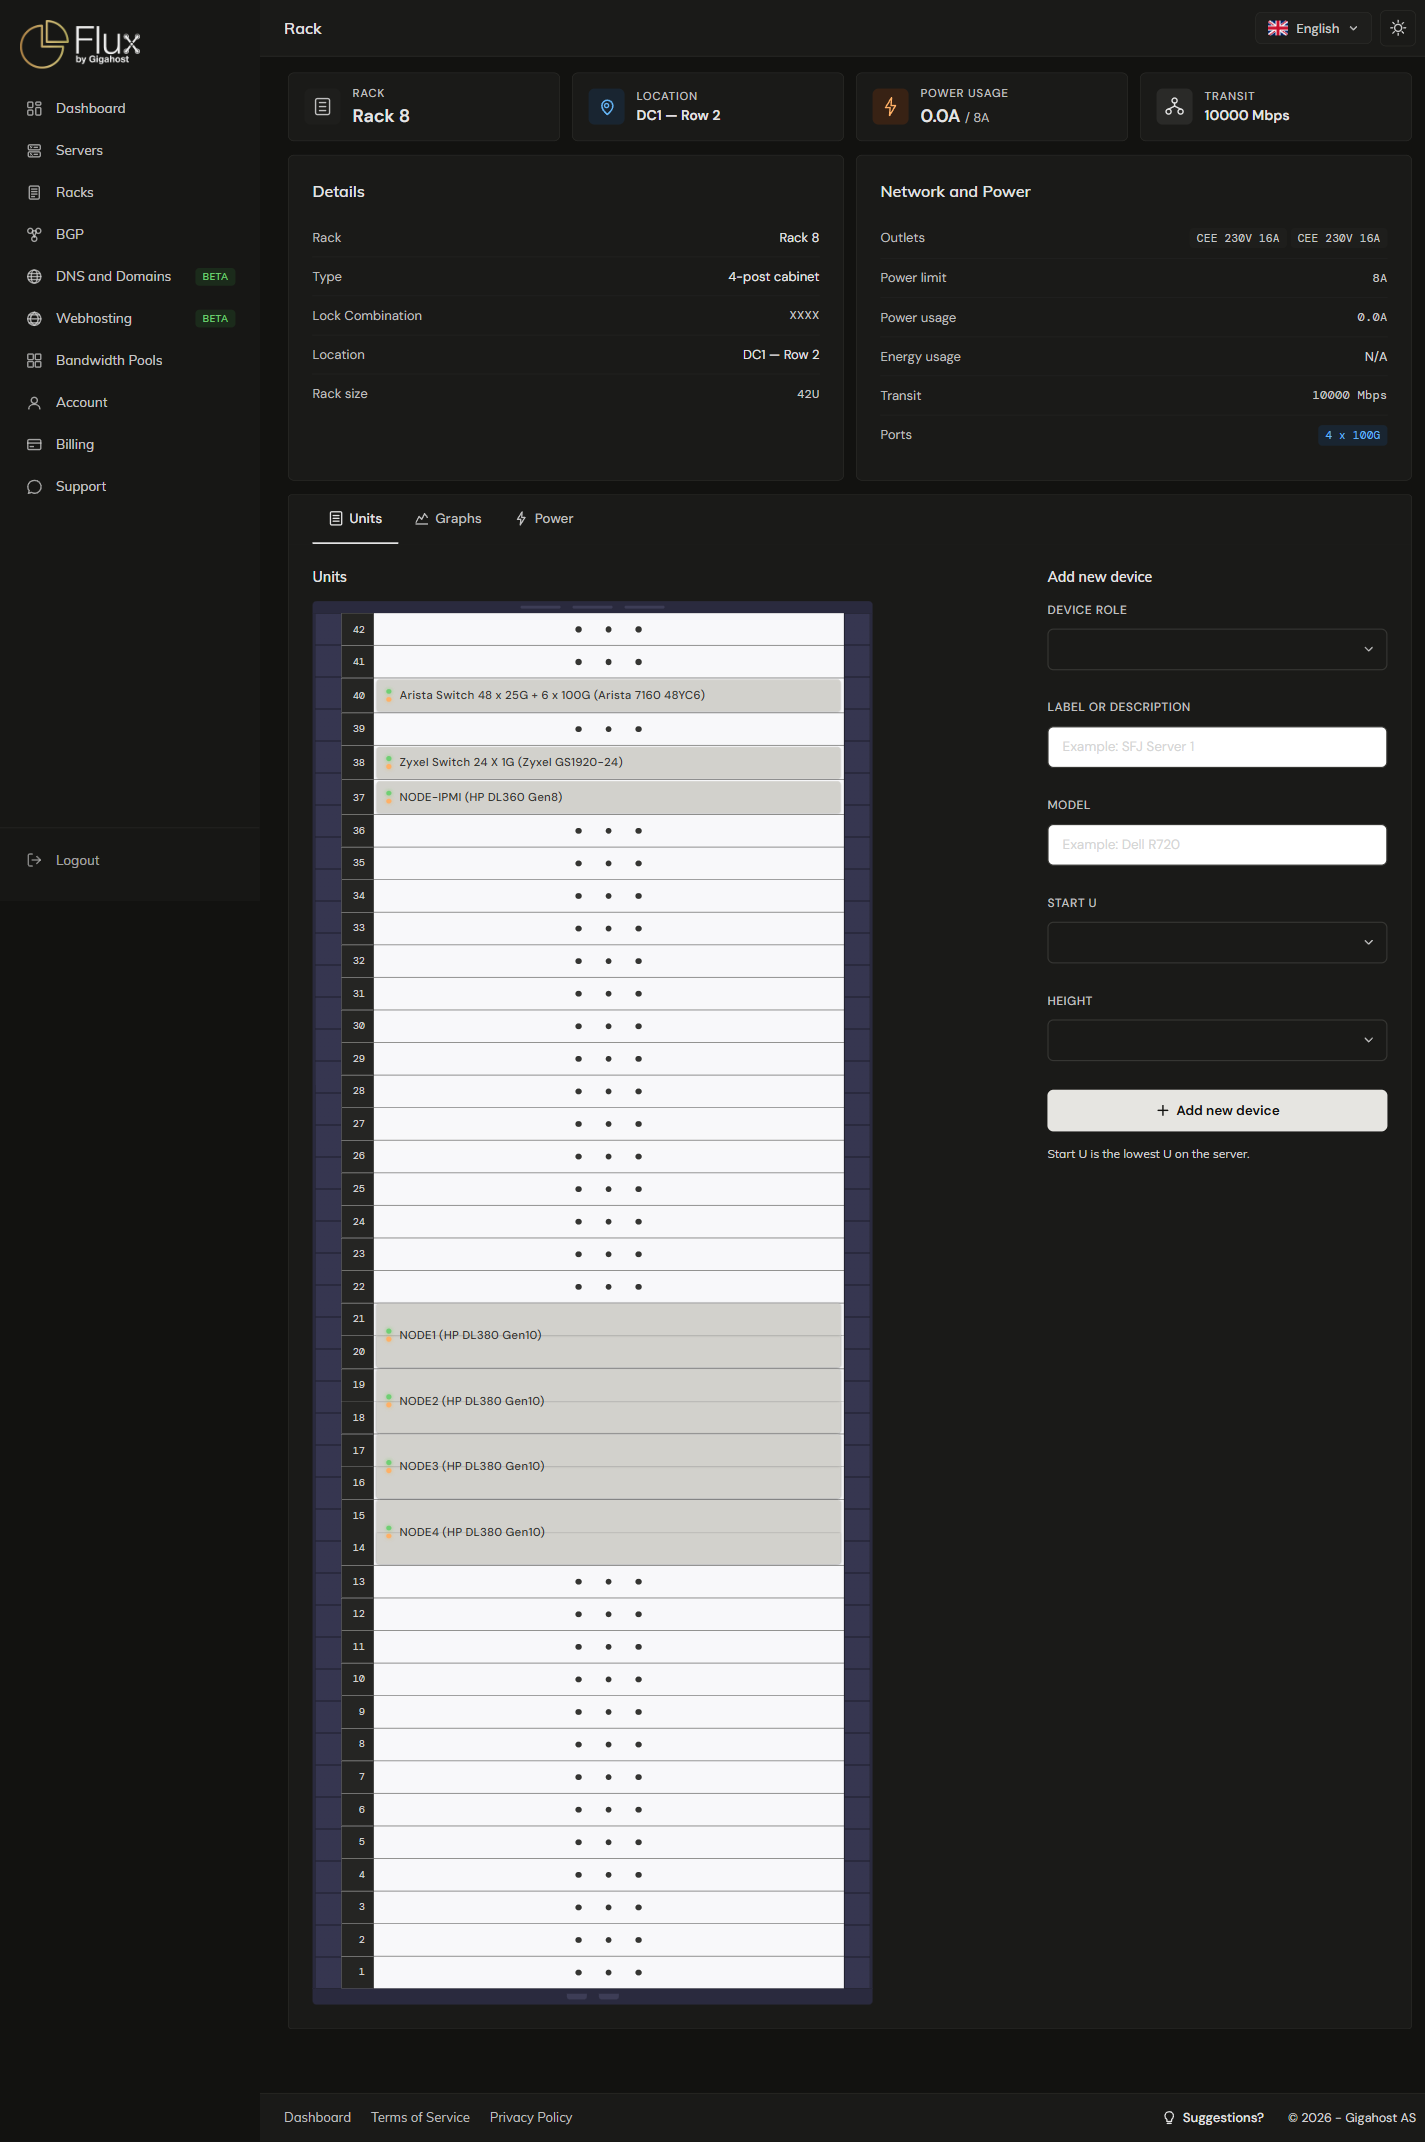The image size is (1425, 2142).
Task: Click empty rack unit 42 slot
Action: 608,629
